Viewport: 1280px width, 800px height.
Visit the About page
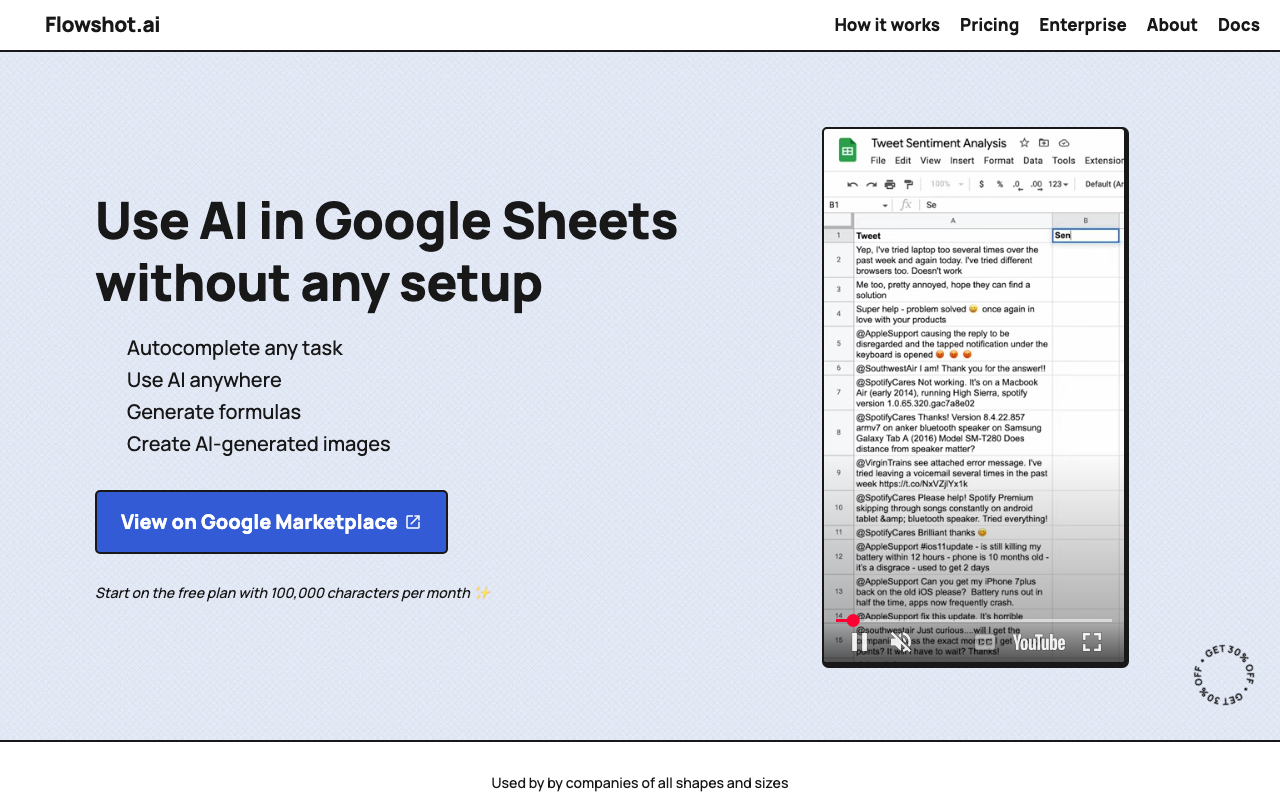coord(1172,25)
